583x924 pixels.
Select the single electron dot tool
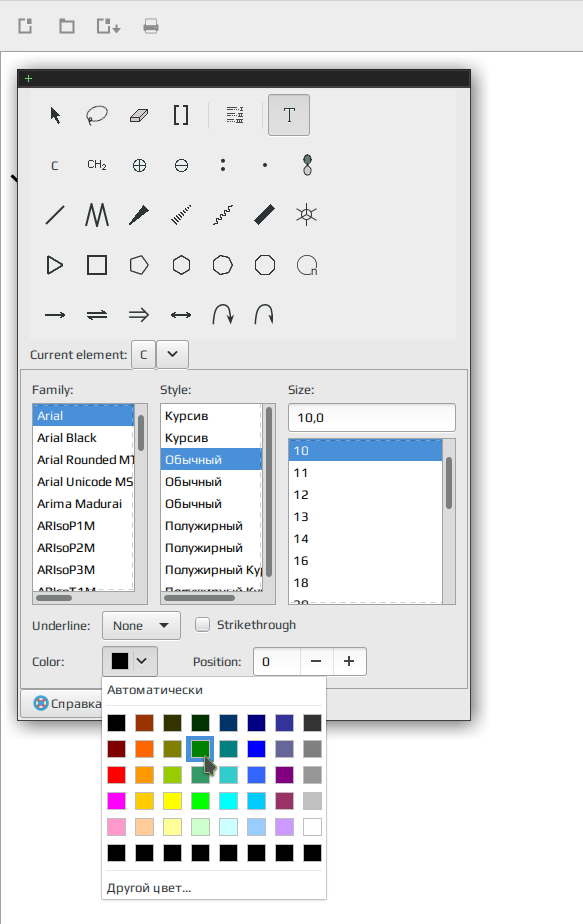click(265, 166)
